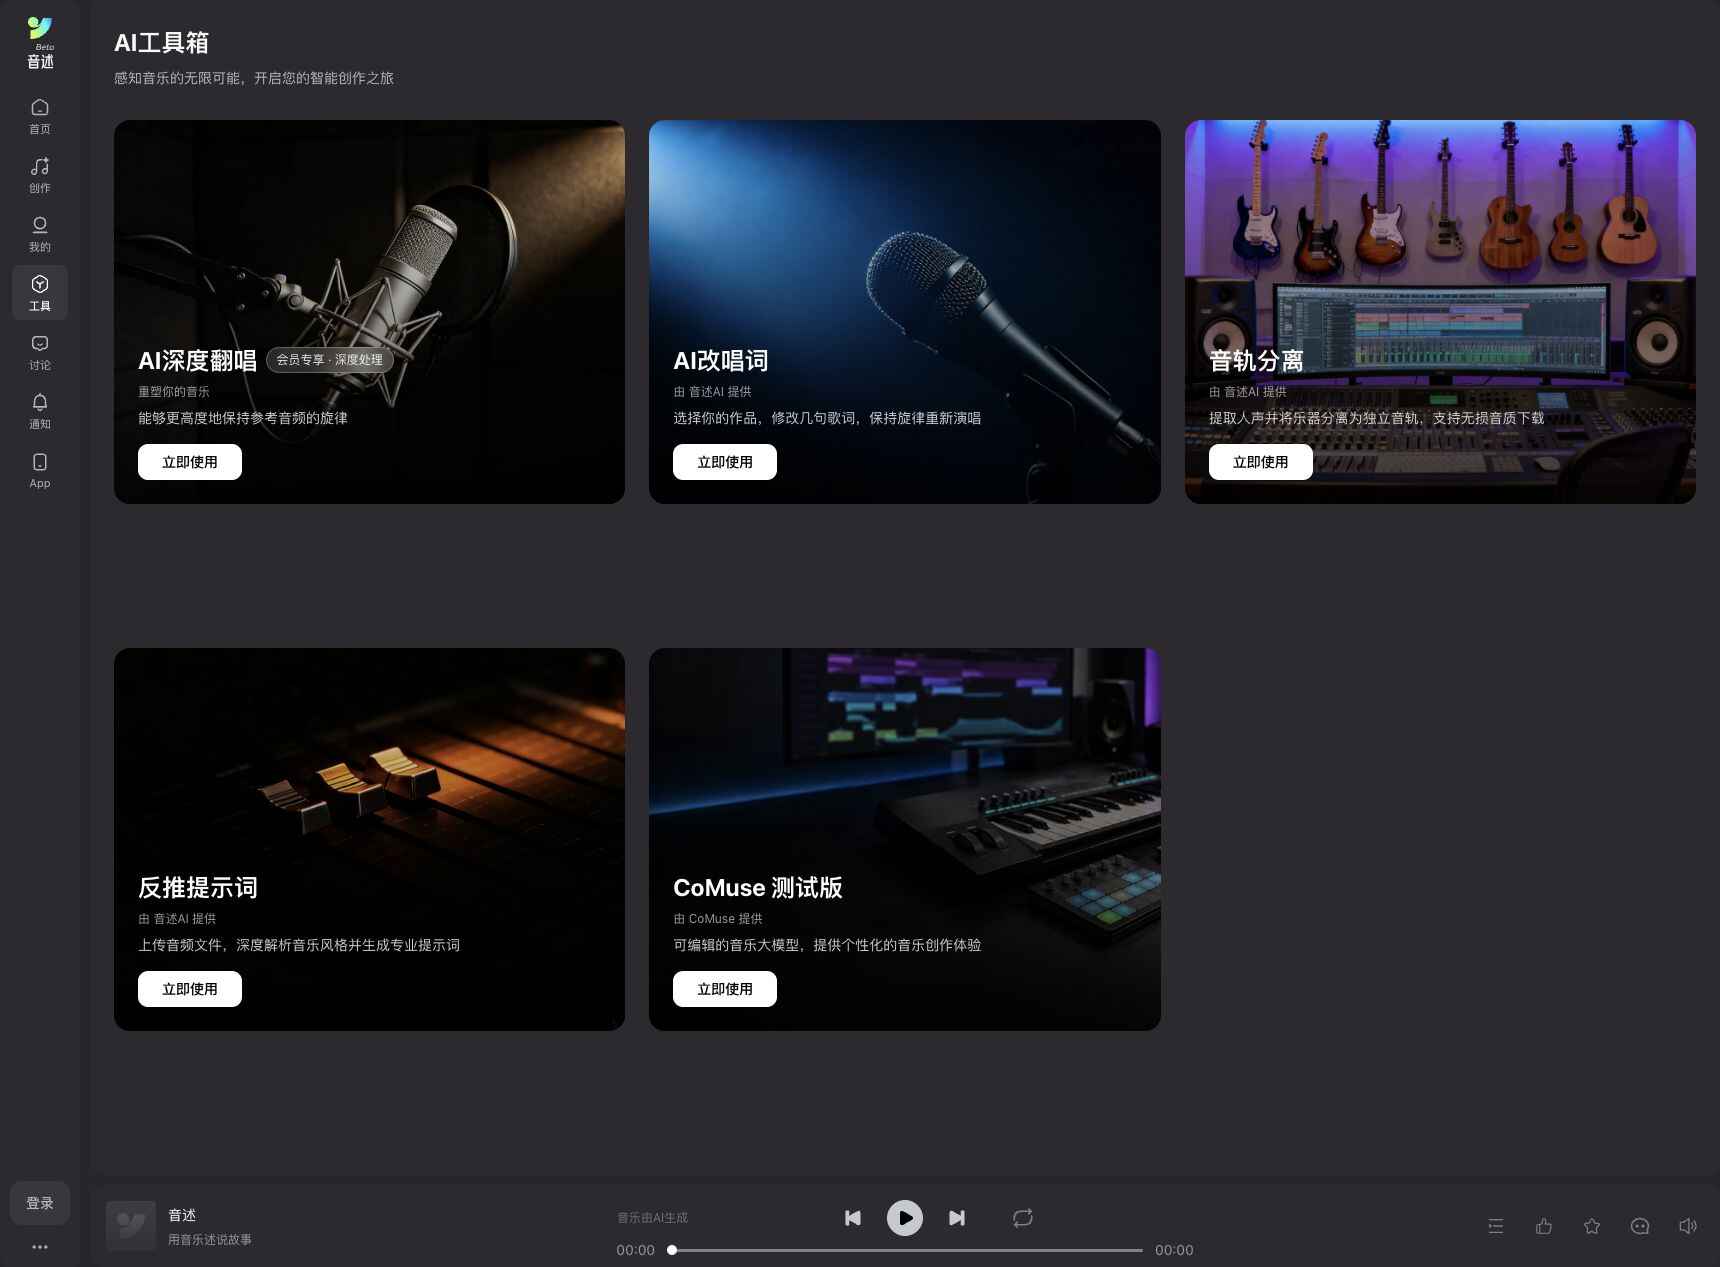Viewport: 1720px width, 1267px height.
Task: Like the current song
Action: coord(1544,1226)
